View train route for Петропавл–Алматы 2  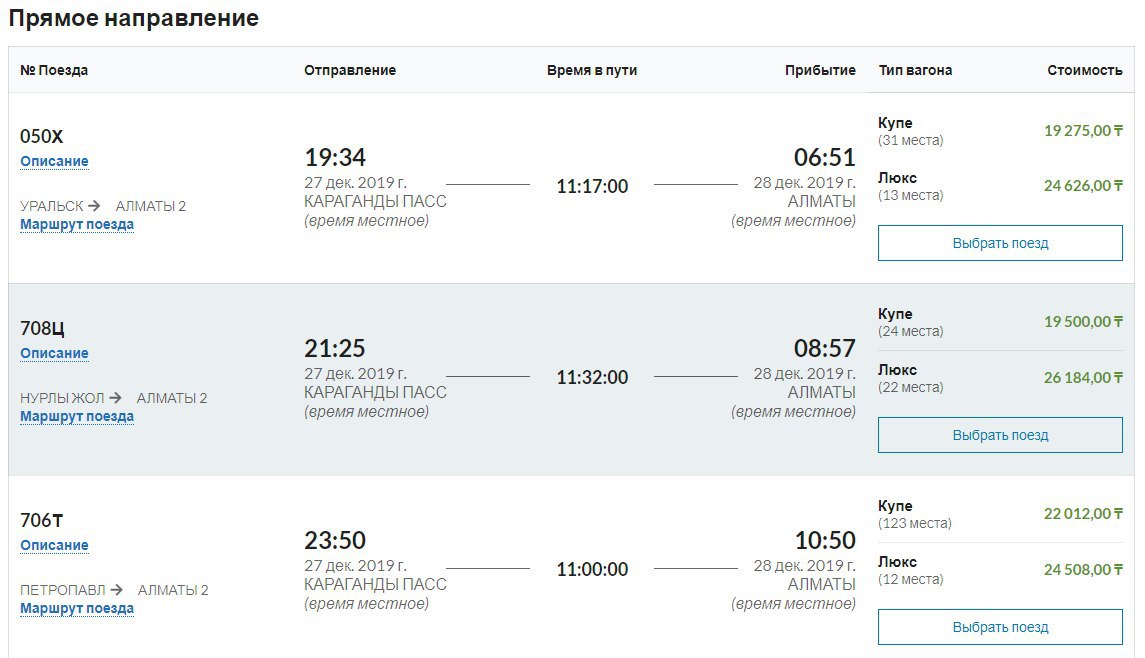(77, 608)
